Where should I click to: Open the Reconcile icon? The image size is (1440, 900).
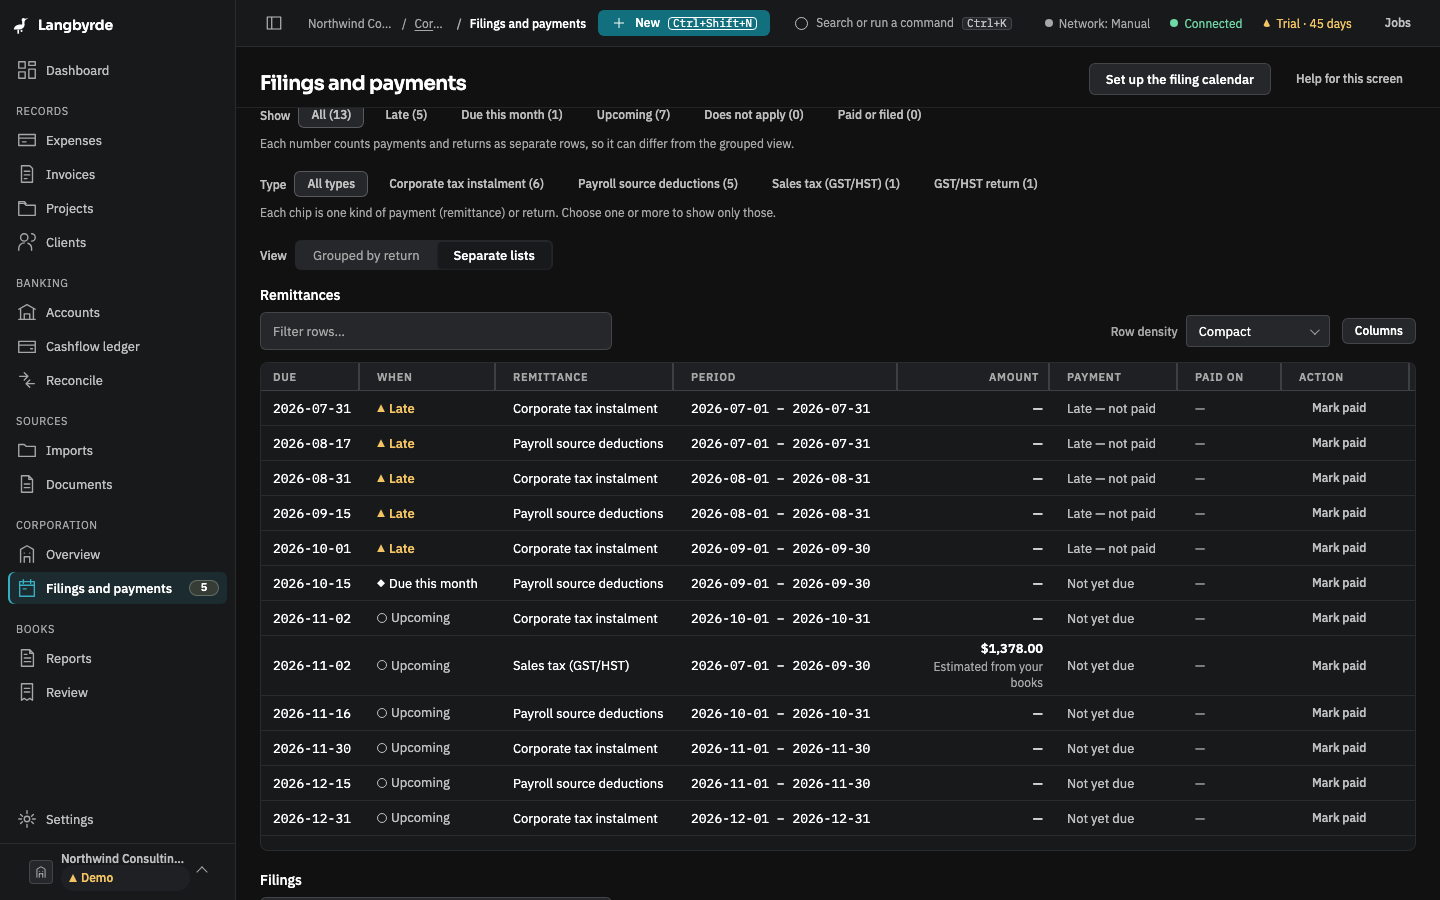pyautogui.click(x=27, y=380)
